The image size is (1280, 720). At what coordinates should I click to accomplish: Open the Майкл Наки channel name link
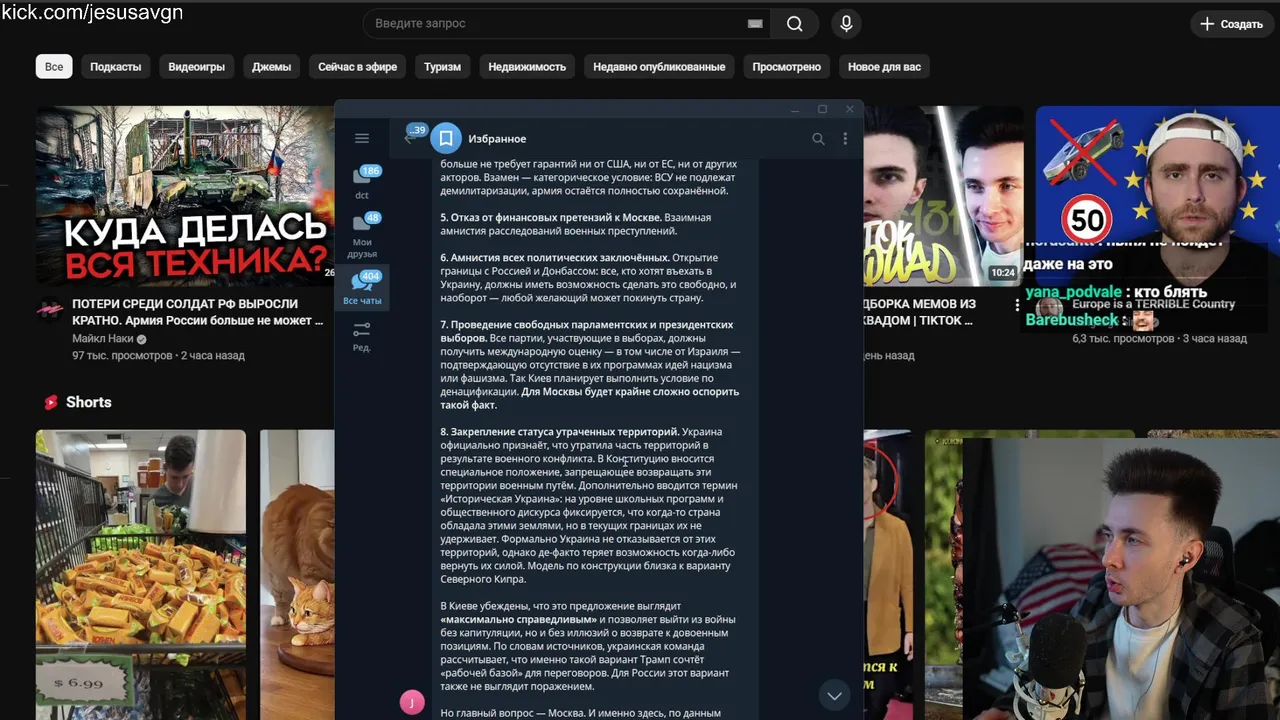coord(103,339)
